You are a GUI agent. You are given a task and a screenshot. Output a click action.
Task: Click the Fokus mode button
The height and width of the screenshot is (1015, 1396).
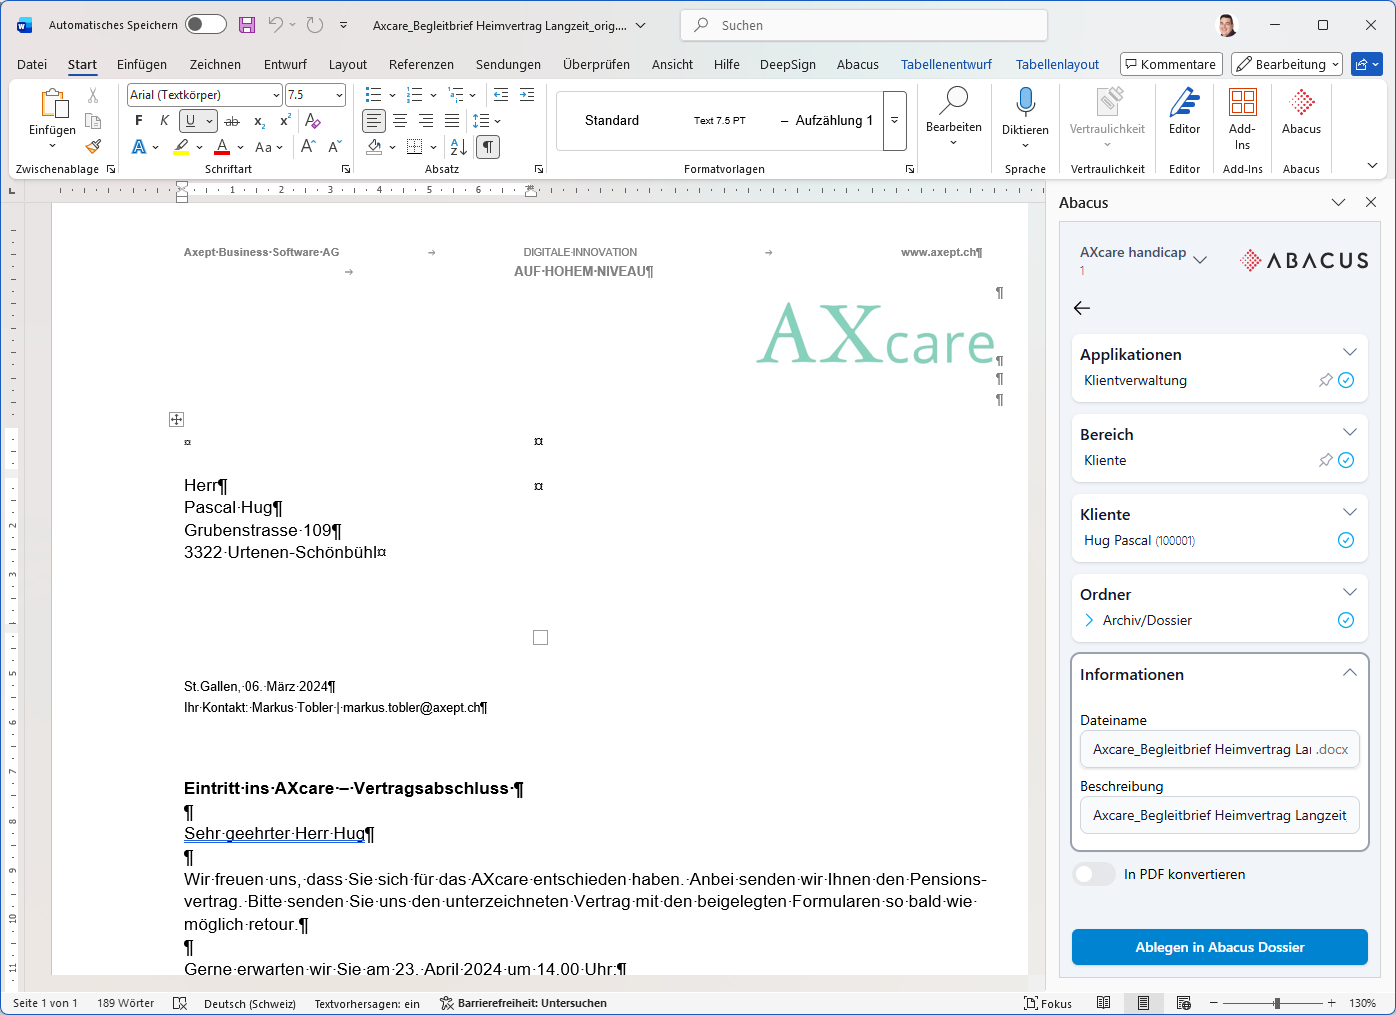tap(1048, 1003)
